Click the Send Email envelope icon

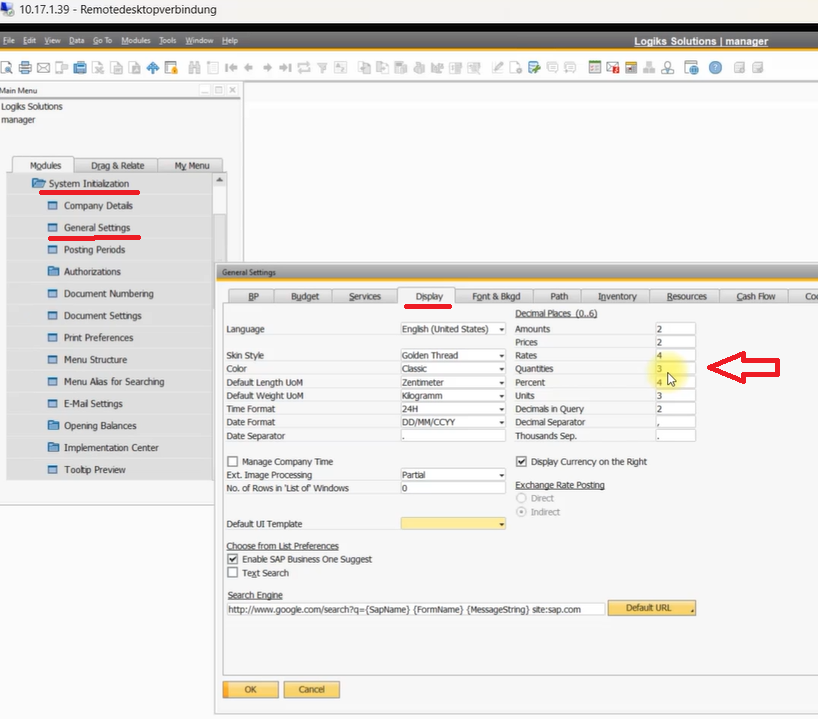43,68
